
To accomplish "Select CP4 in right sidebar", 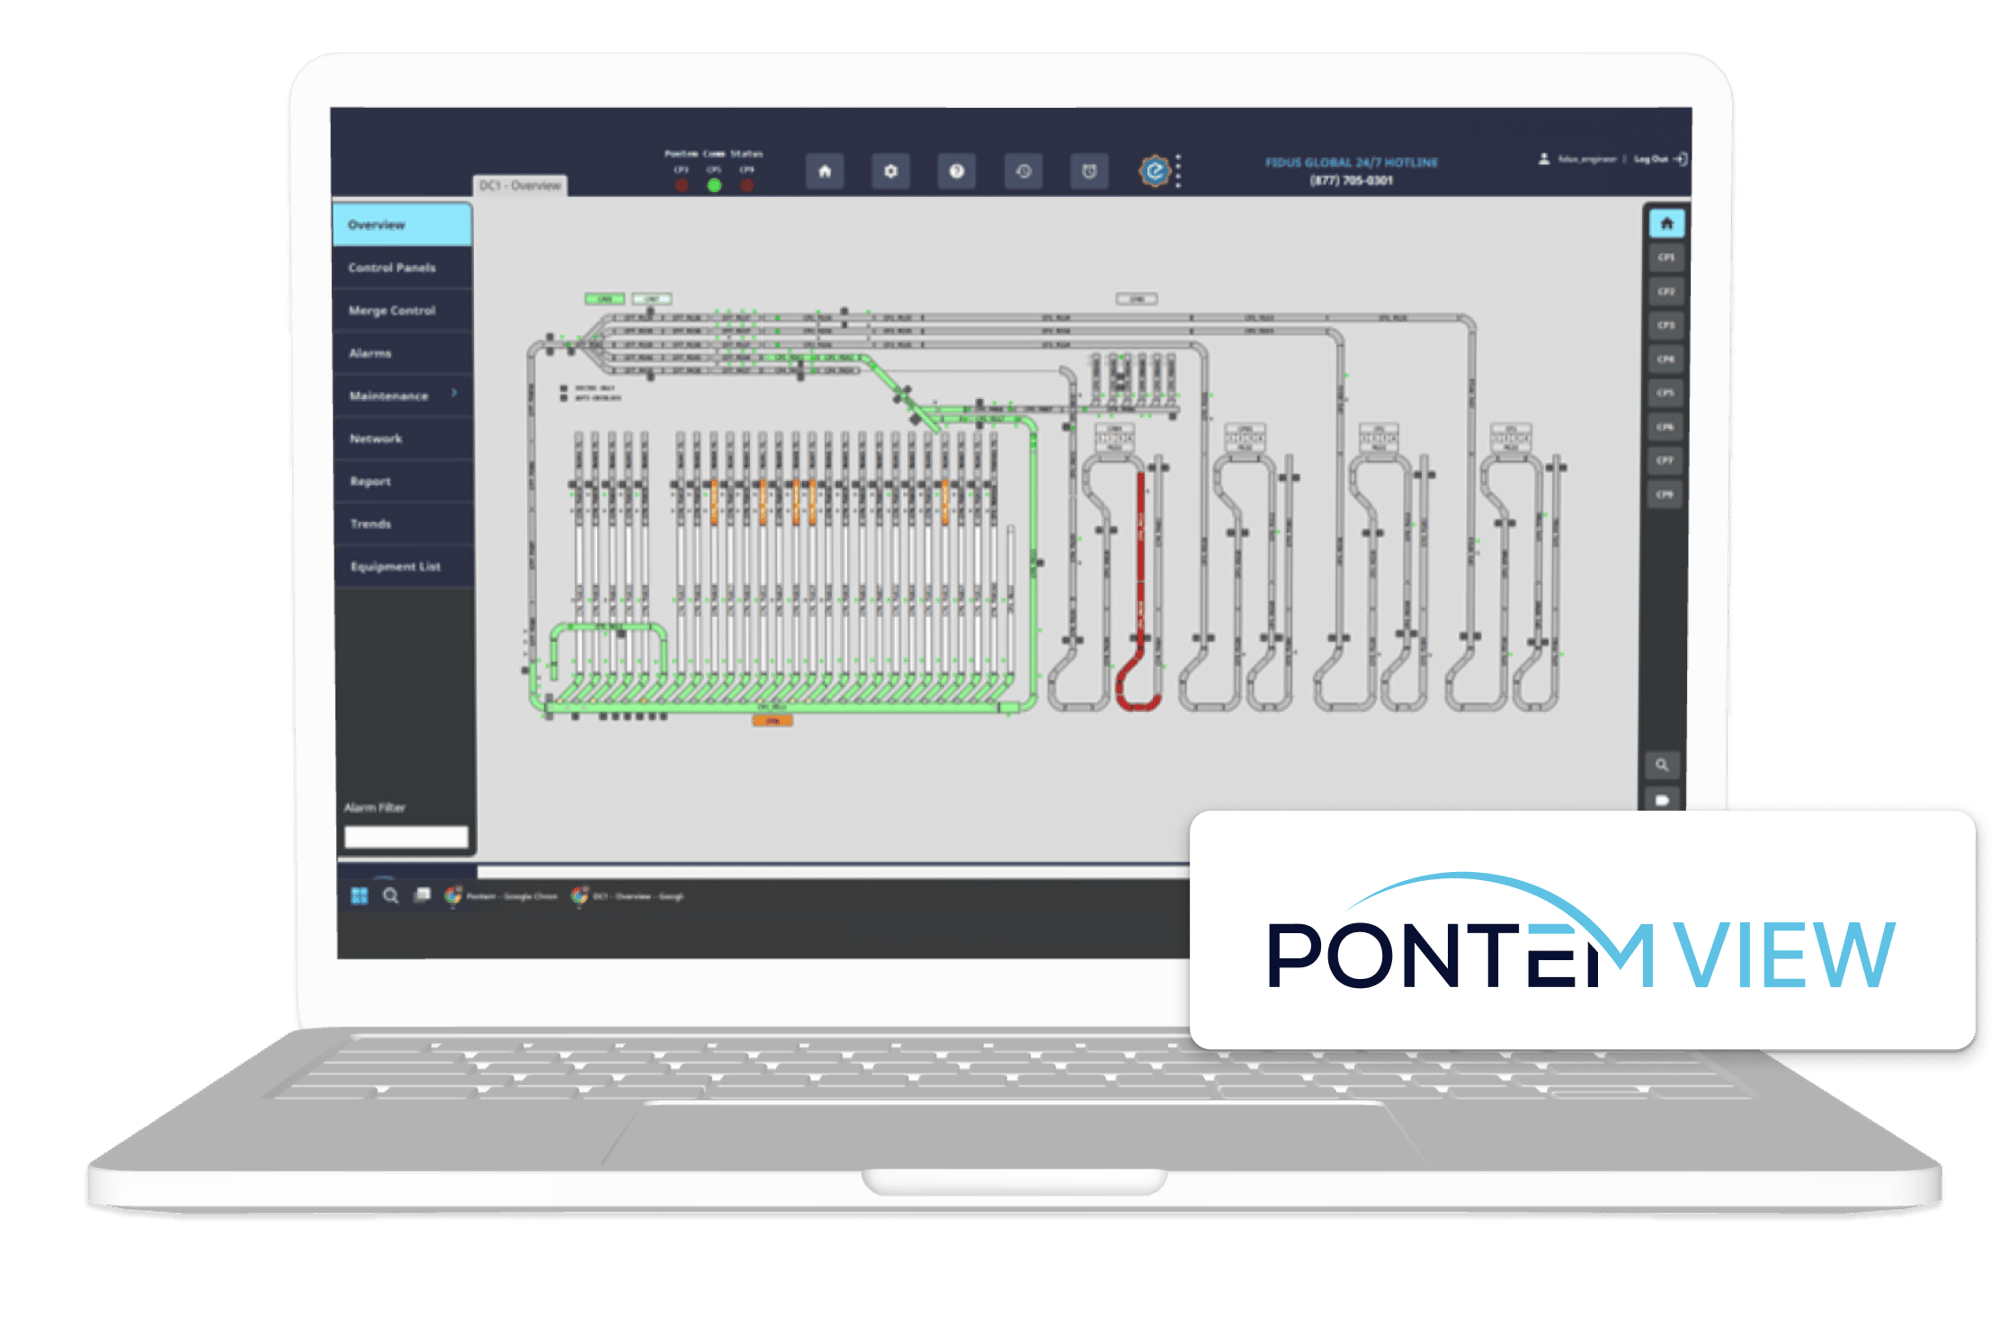I will pyautogui.click(x=1666, y=359).
